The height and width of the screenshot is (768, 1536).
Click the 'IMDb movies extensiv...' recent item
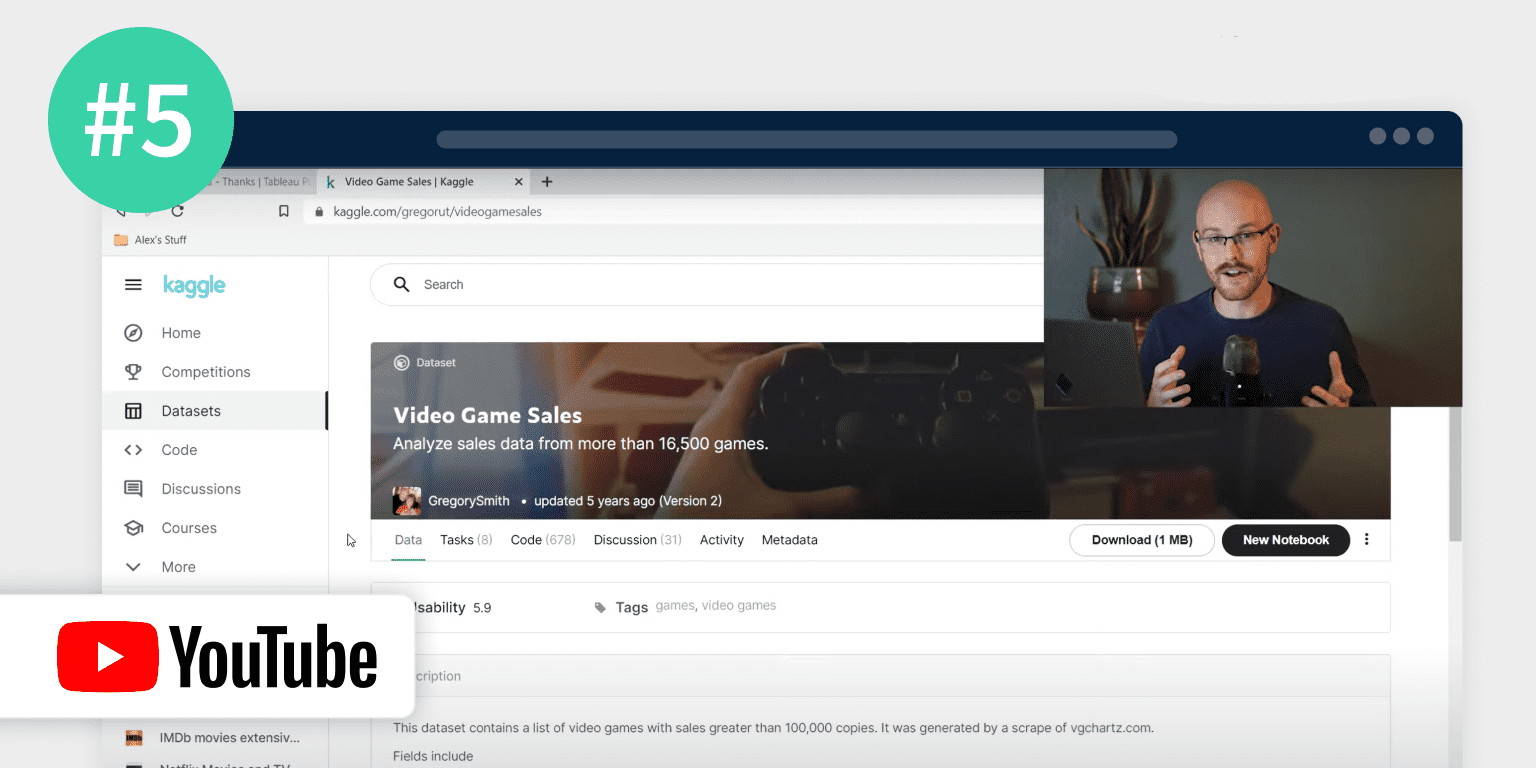(230, 738)
